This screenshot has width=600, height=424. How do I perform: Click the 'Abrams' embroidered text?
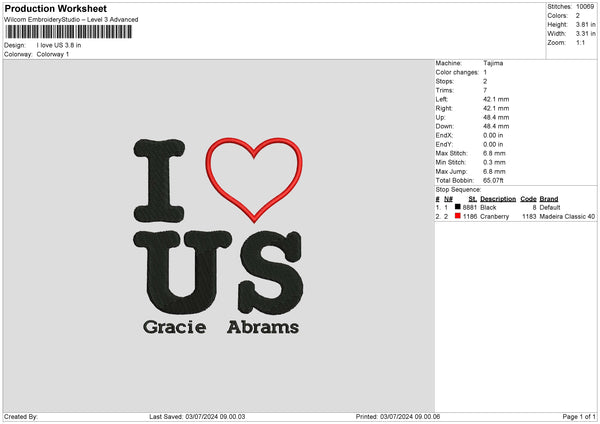tap(263, 327)
